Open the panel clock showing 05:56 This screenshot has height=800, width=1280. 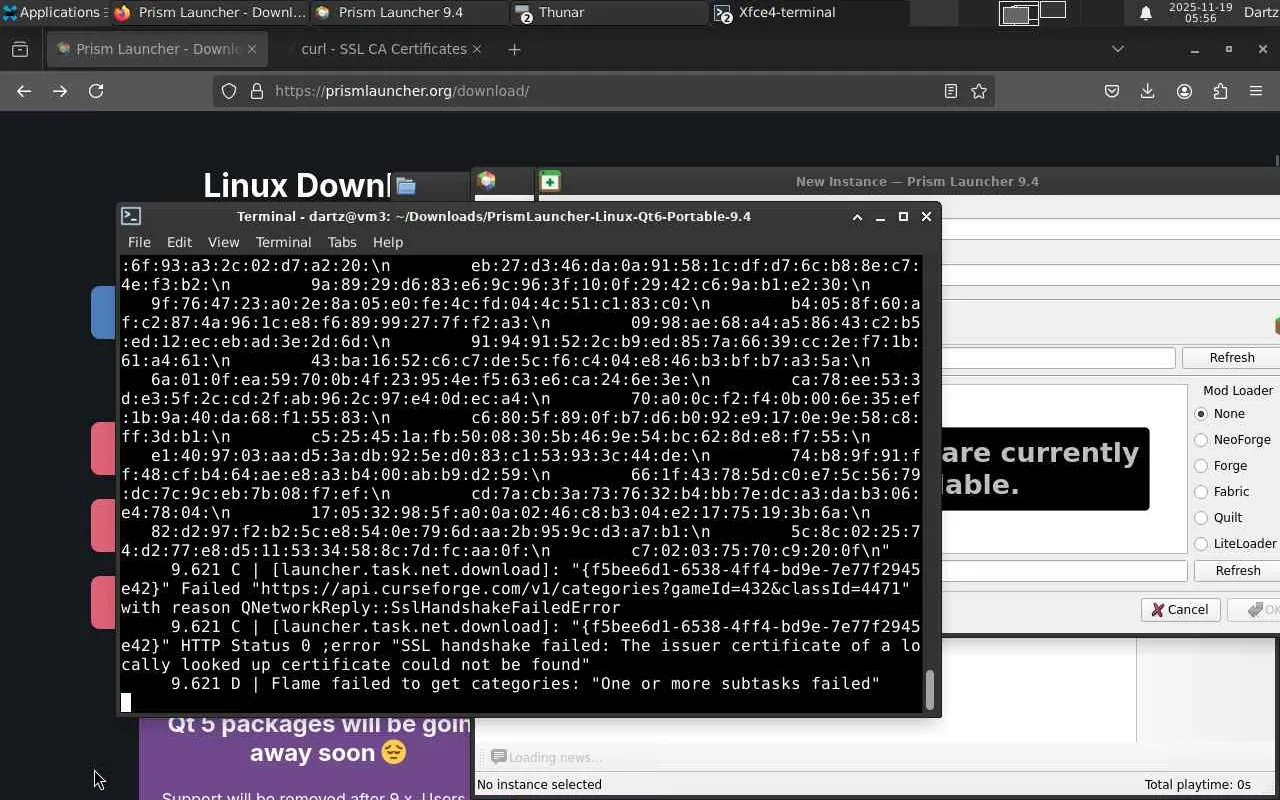[1200, 12]
